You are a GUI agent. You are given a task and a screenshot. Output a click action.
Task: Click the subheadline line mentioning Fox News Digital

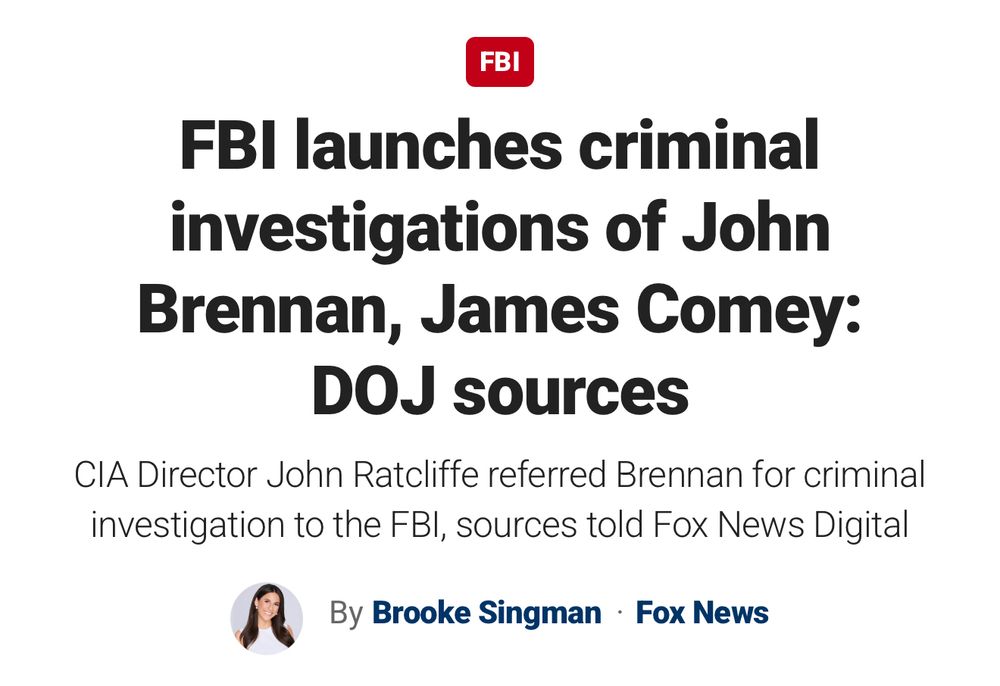pos(499,525)
